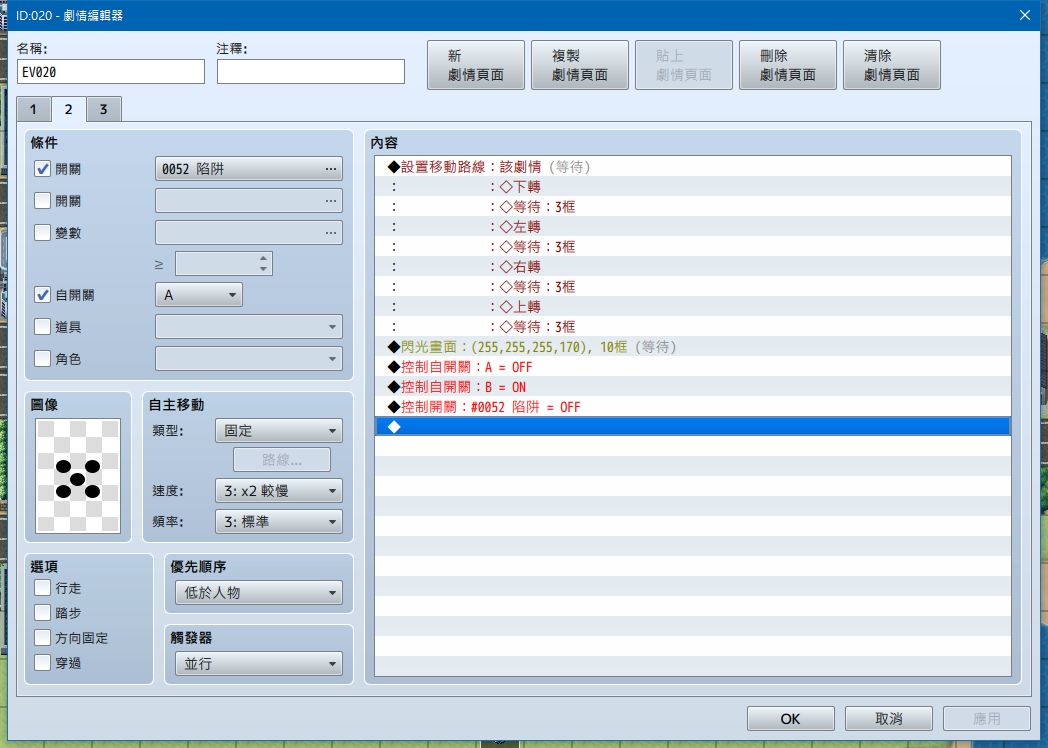Screen dimensions: 1048x748
Task: Enable the 角色 condition checkbox
Action: [x=42, y=359]
